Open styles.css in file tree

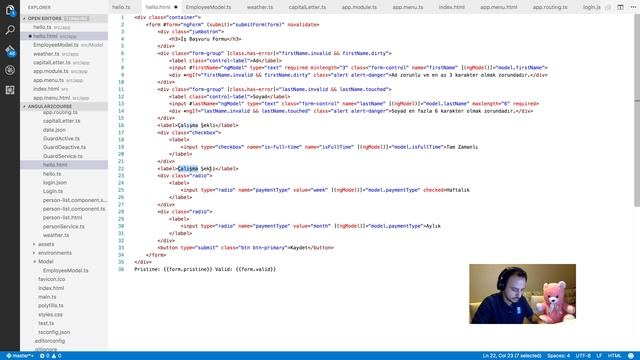click(50, 315)
